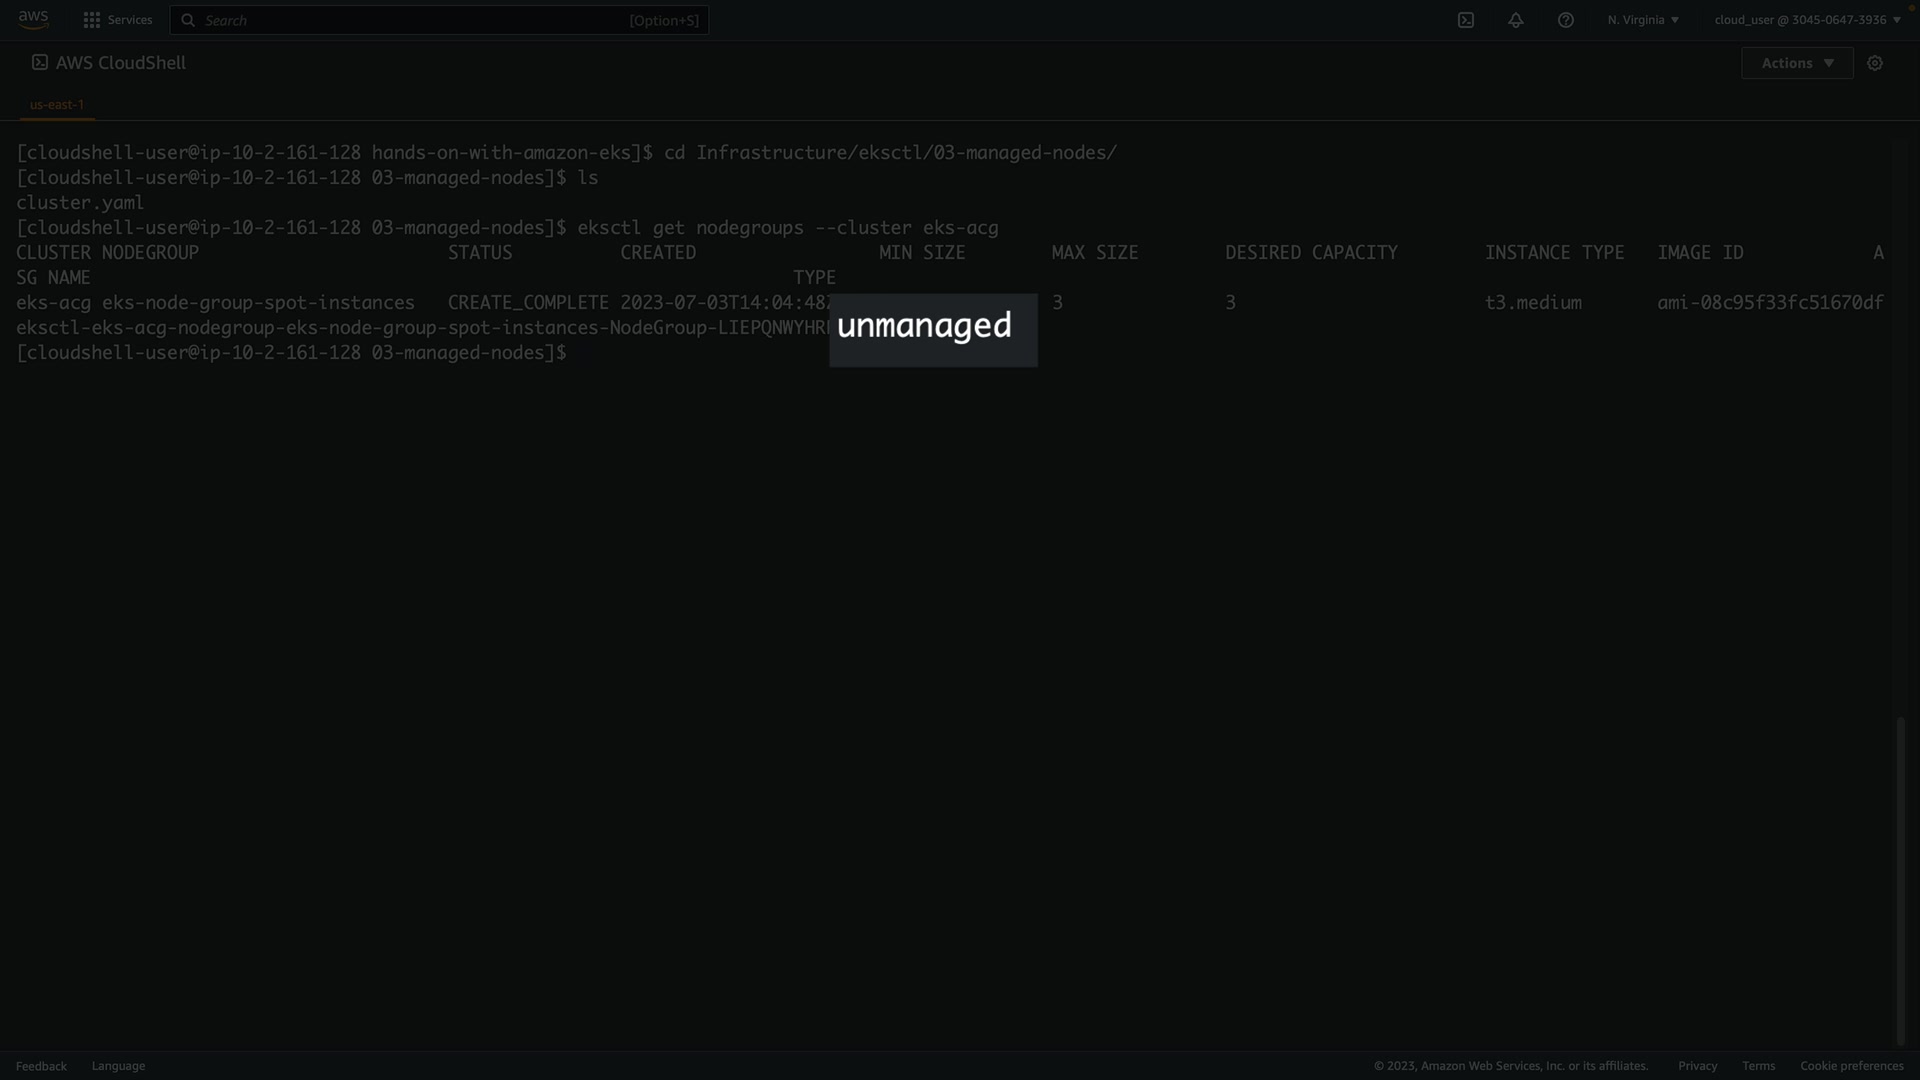Click the AWS logo home icon

(x=33, y=20)
